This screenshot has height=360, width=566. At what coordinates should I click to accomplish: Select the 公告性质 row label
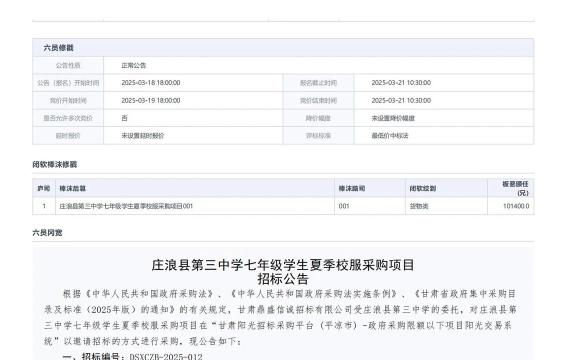[x=68, y=65]
